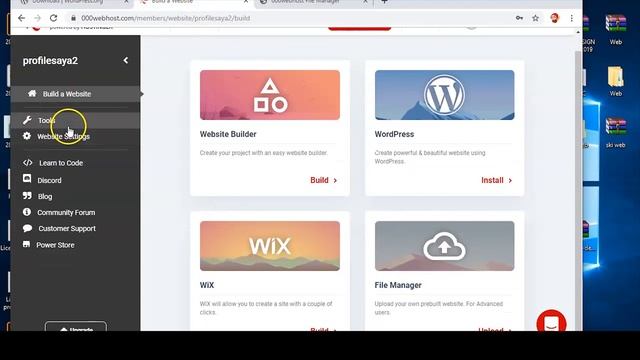Image resolution: width=640 pixels, height=360 pixels.
Task: Click the store icon for Power Store
Action: click(27, 244)
